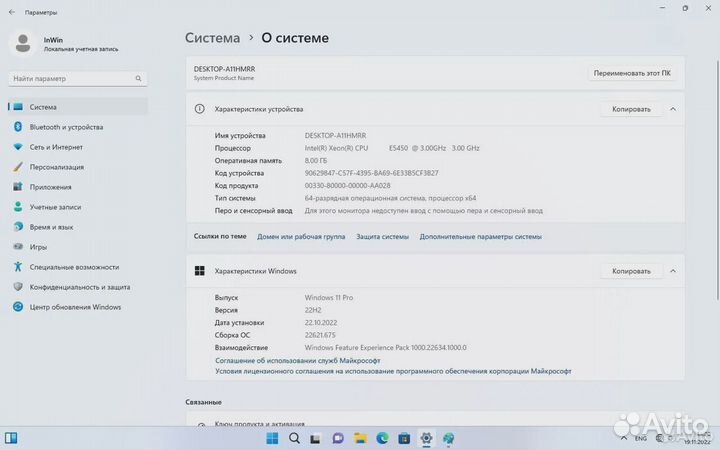Open Дополнительные параметры системы link
This screenshot has width=720, height=450.
click(480, 237)
